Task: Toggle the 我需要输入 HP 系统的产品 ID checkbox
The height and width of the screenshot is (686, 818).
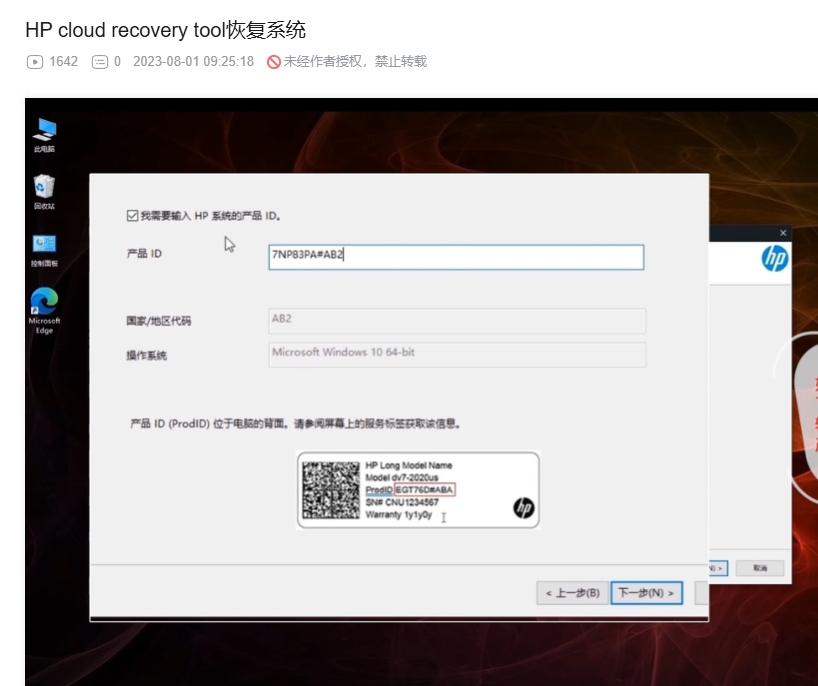Action: 132,215
